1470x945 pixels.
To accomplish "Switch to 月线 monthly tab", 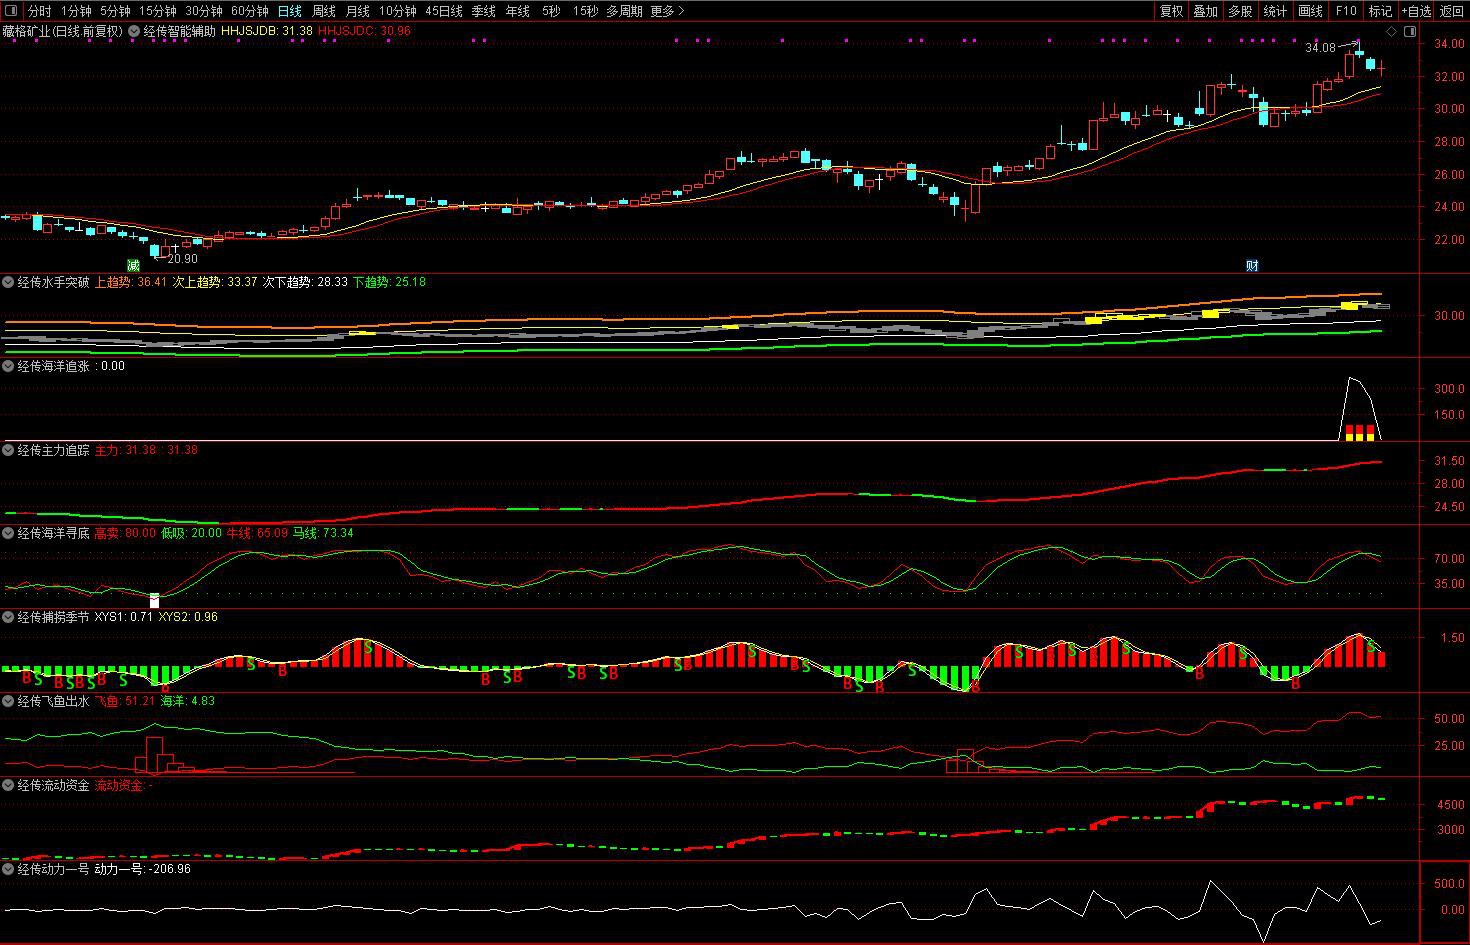I will click(357, 11).
